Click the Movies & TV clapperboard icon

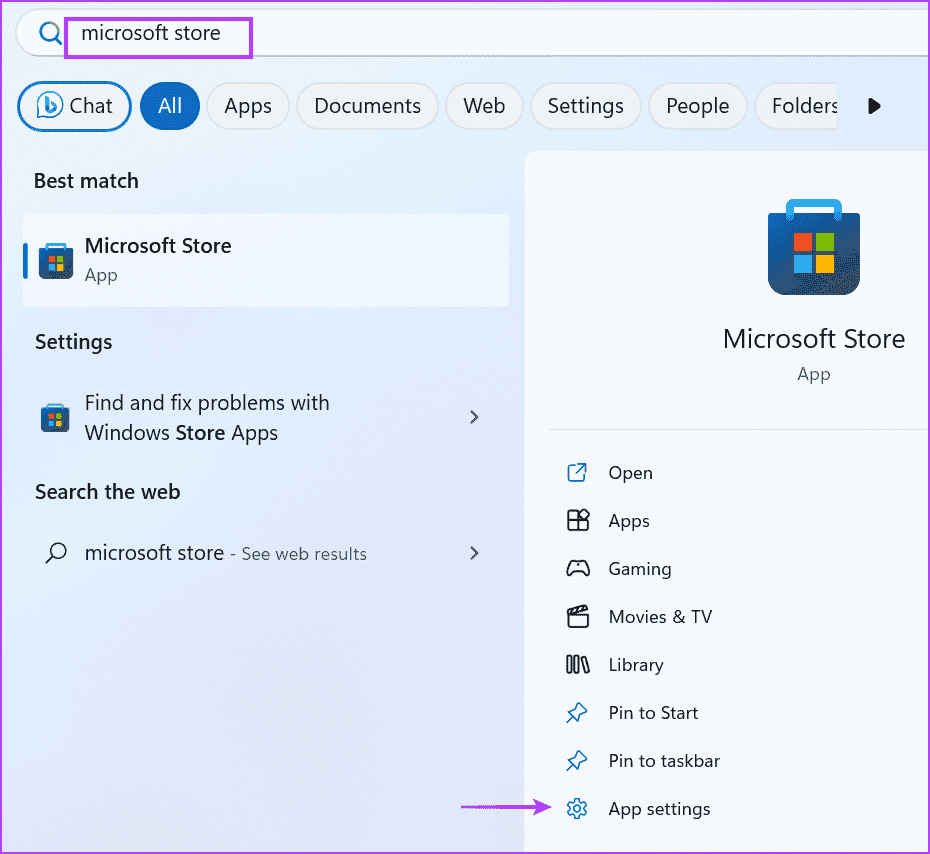coord(578,616)
